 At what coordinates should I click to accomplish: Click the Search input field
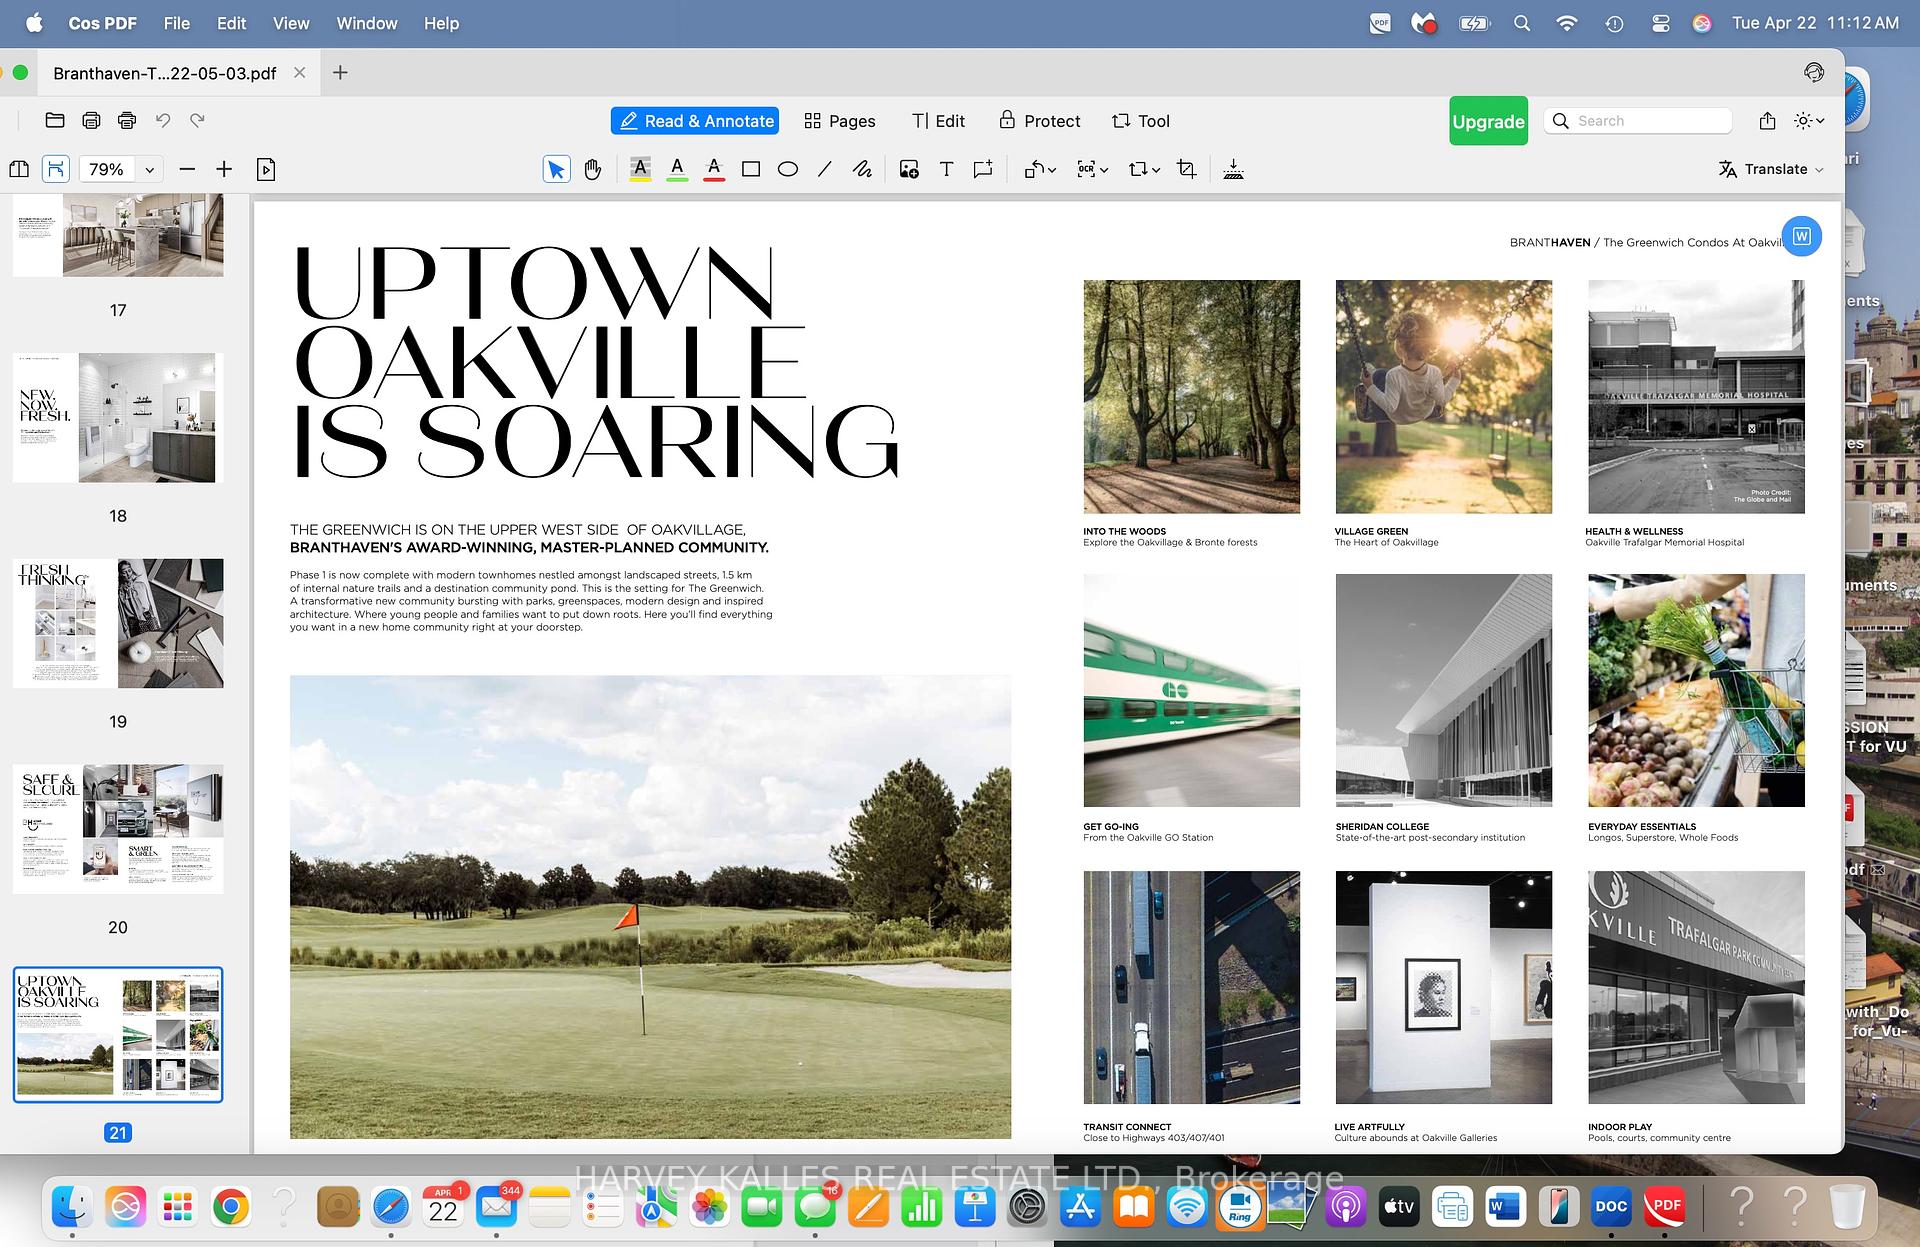click(x=1638, y=121)
